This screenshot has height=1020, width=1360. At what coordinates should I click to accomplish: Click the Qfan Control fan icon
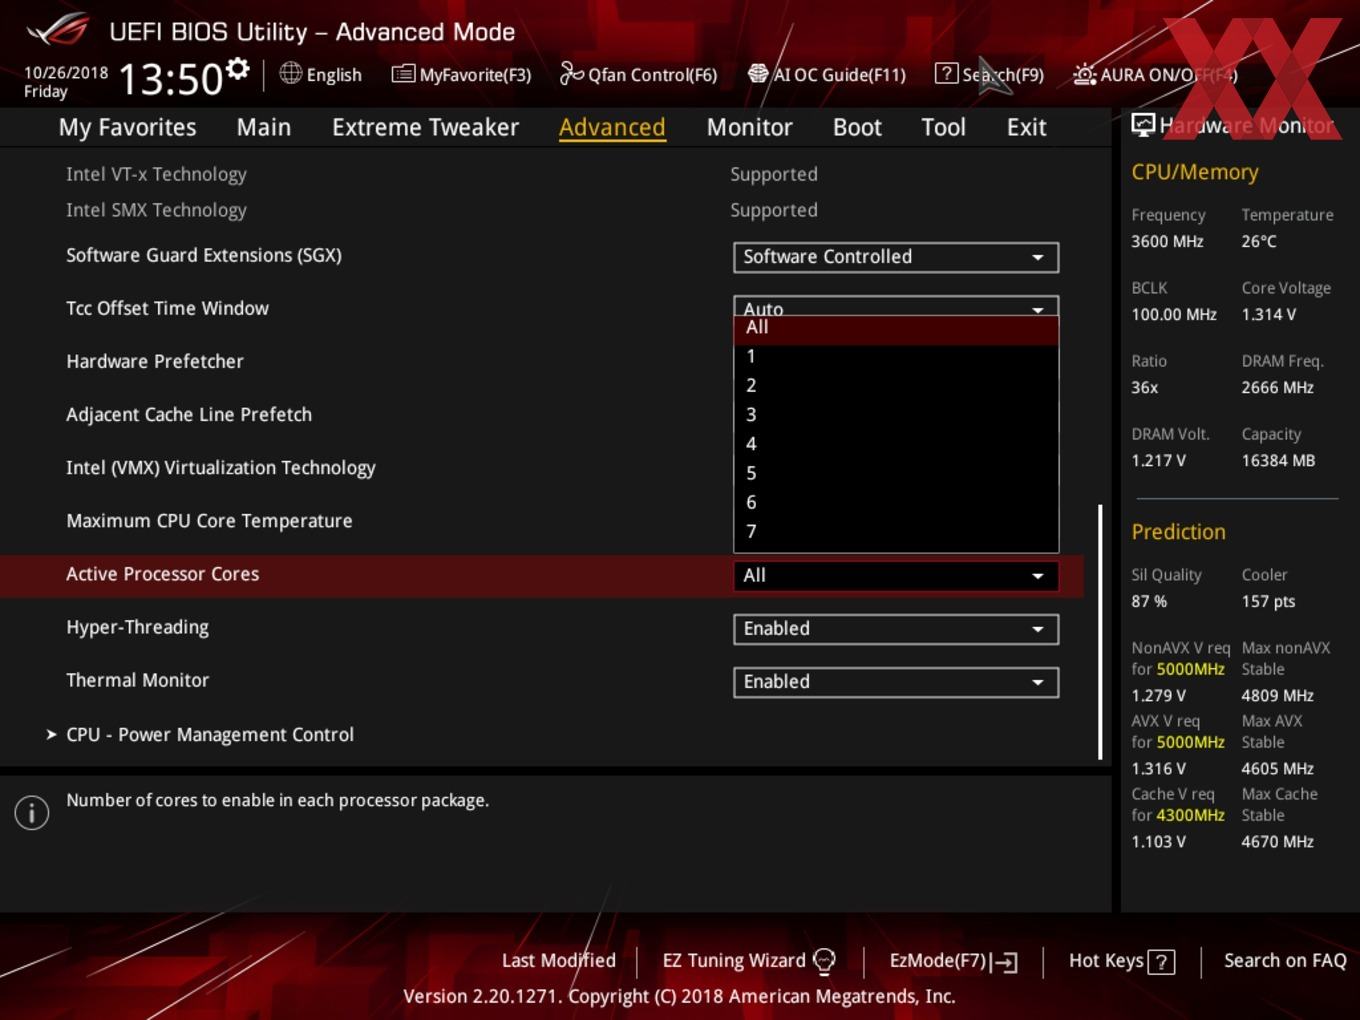(571, 73)
